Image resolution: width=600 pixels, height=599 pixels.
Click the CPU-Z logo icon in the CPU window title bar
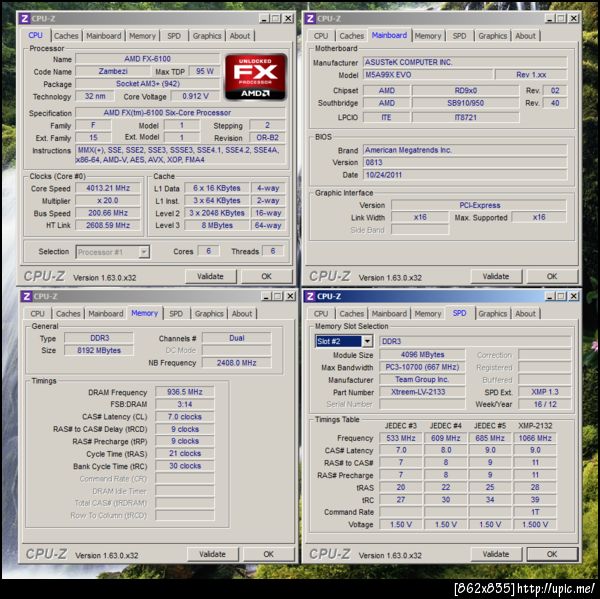(25, 18)
